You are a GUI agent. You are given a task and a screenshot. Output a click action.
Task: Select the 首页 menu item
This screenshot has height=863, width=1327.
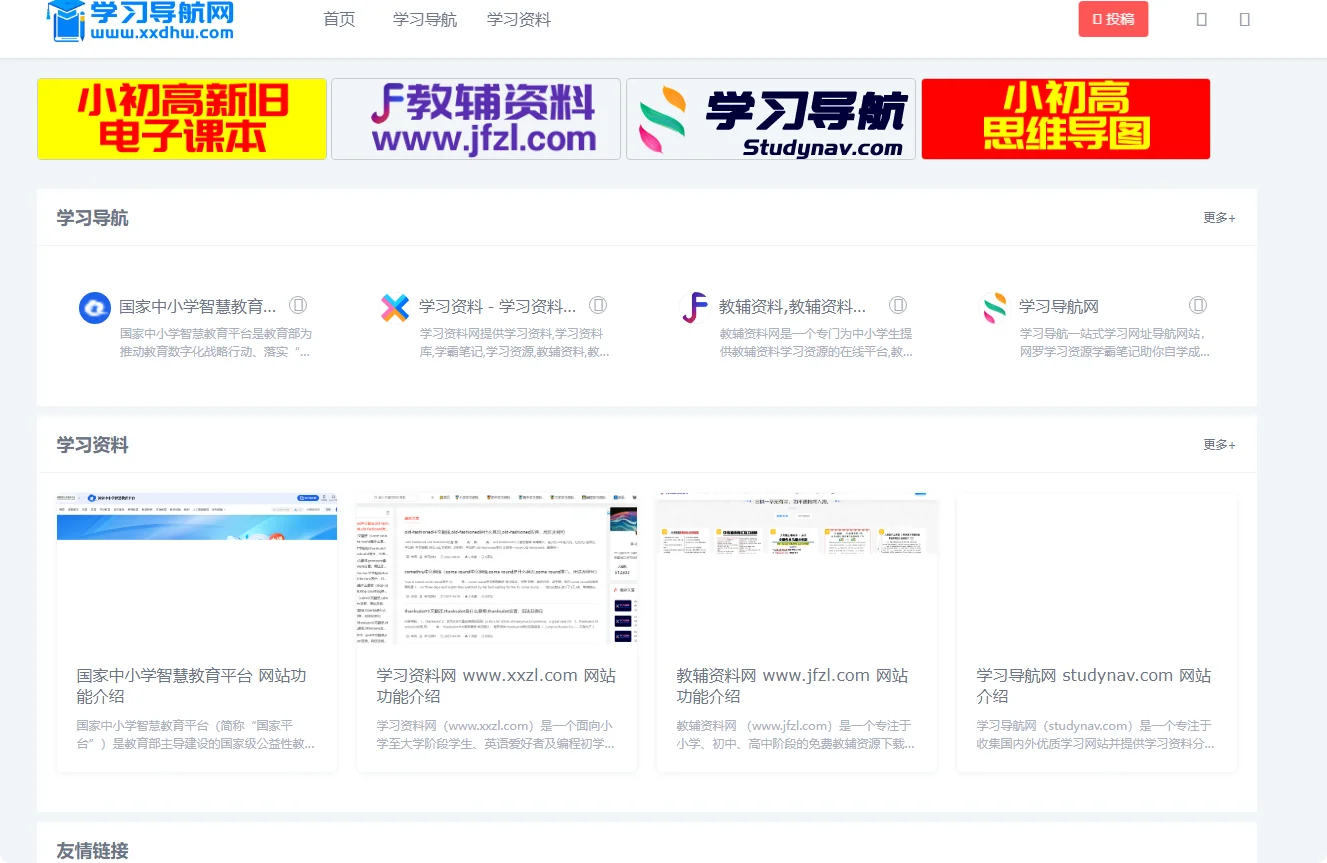click(x=338, y=18)
